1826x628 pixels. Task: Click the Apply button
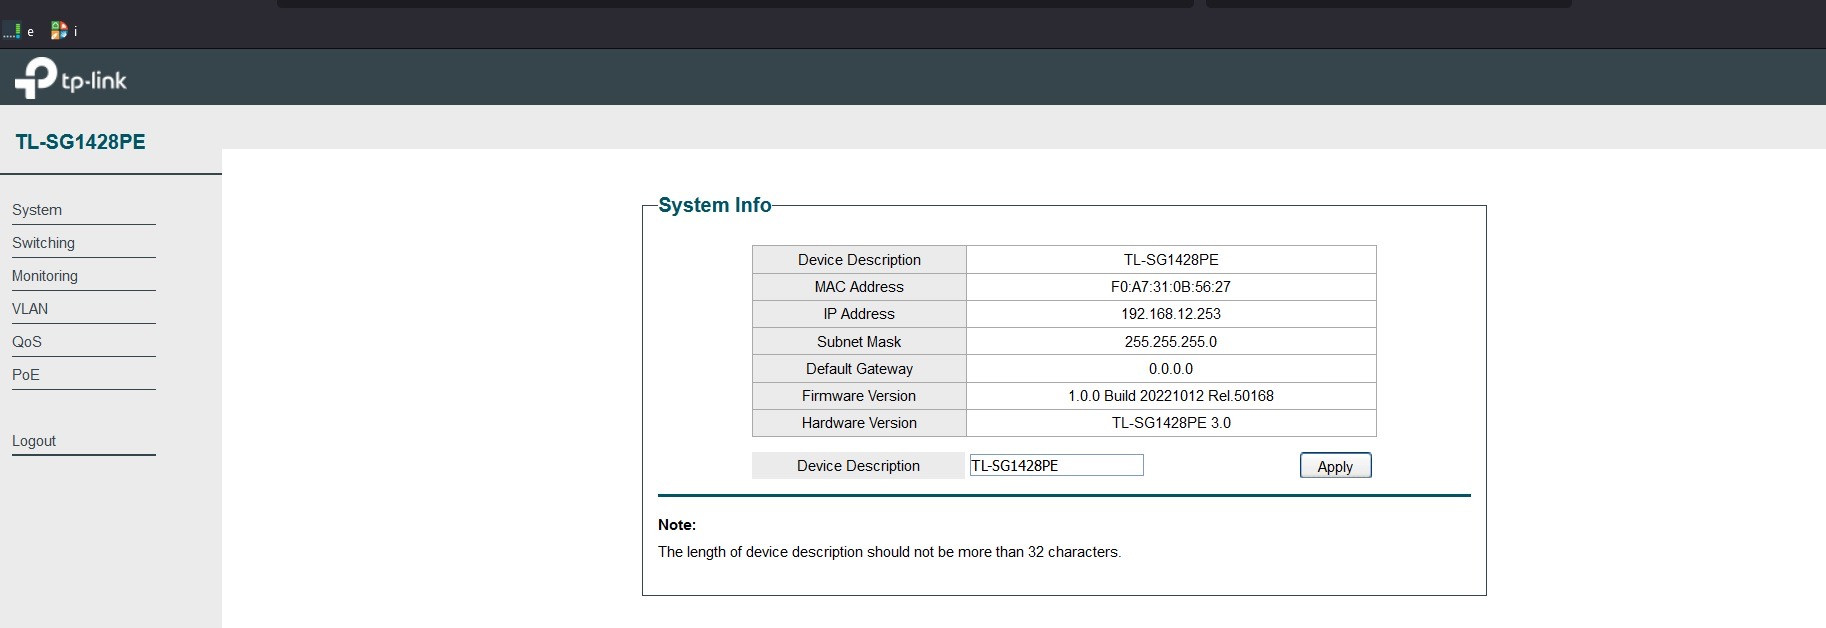coord(1335,466)
